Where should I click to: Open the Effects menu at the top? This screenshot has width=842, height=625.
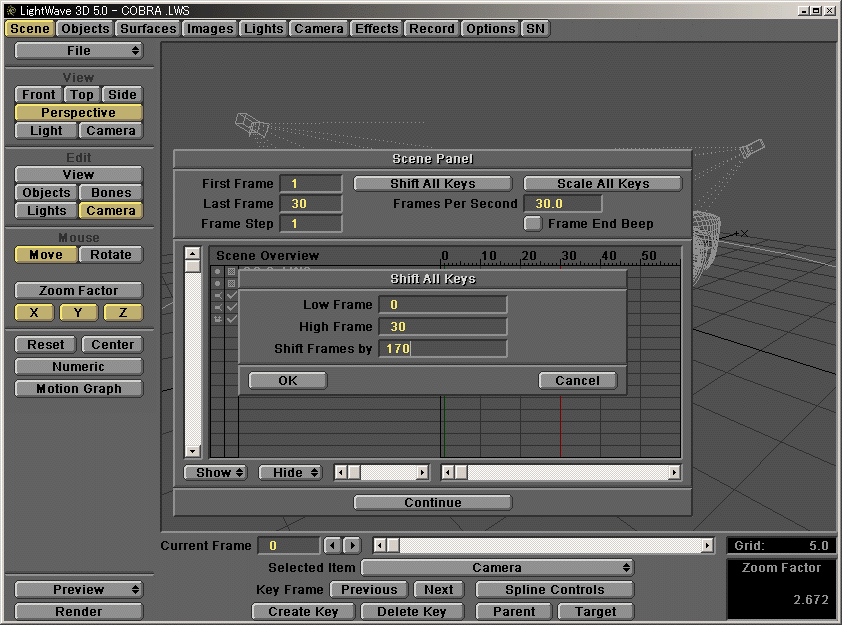click(x=376, y=28)
